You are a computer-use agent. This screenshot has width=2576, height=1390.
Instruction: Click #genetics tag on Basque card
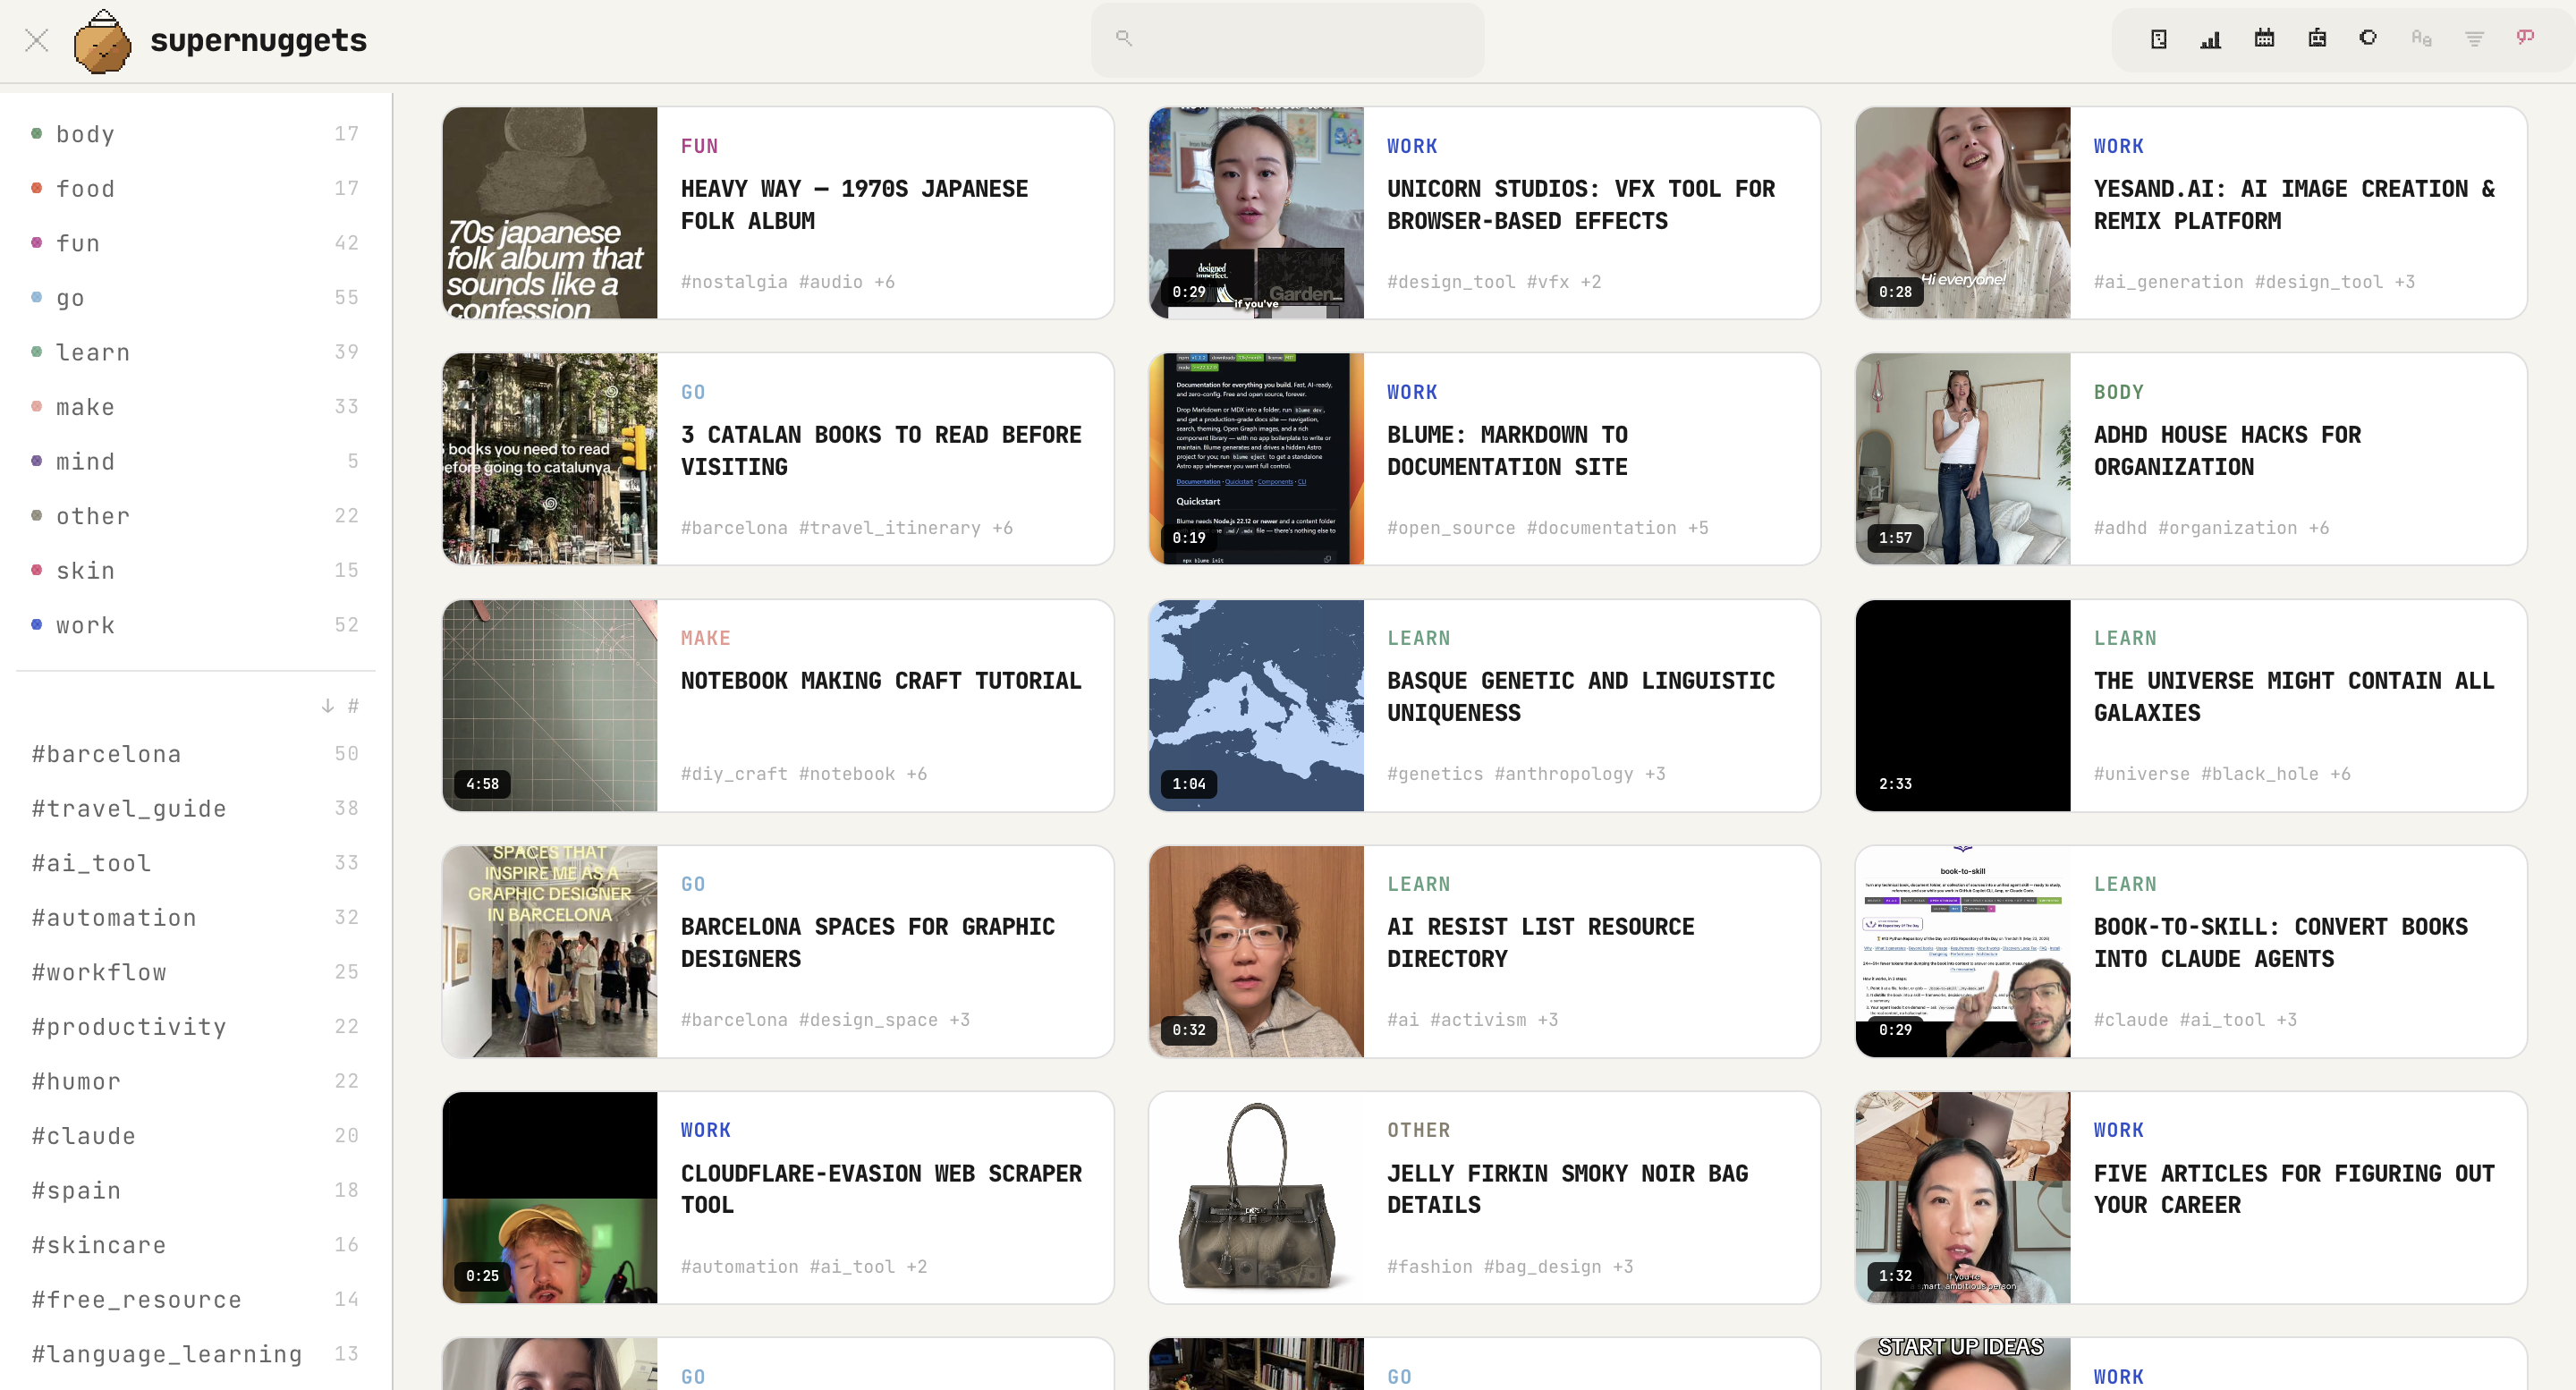1435,774
